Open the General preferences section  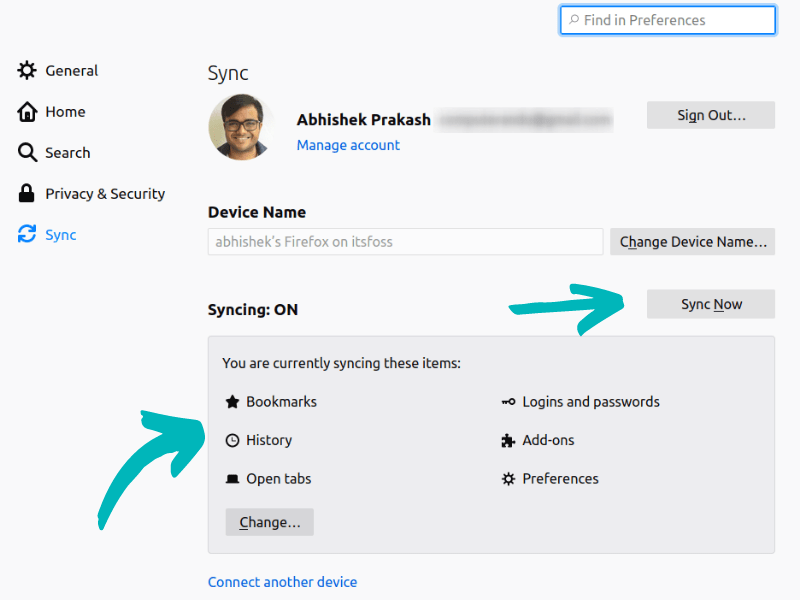click(71, 71)
